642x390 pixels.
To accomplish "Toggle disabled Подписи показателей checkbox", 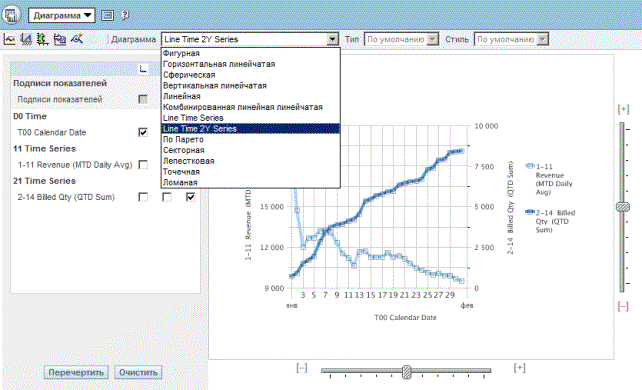I will (143, 99).
